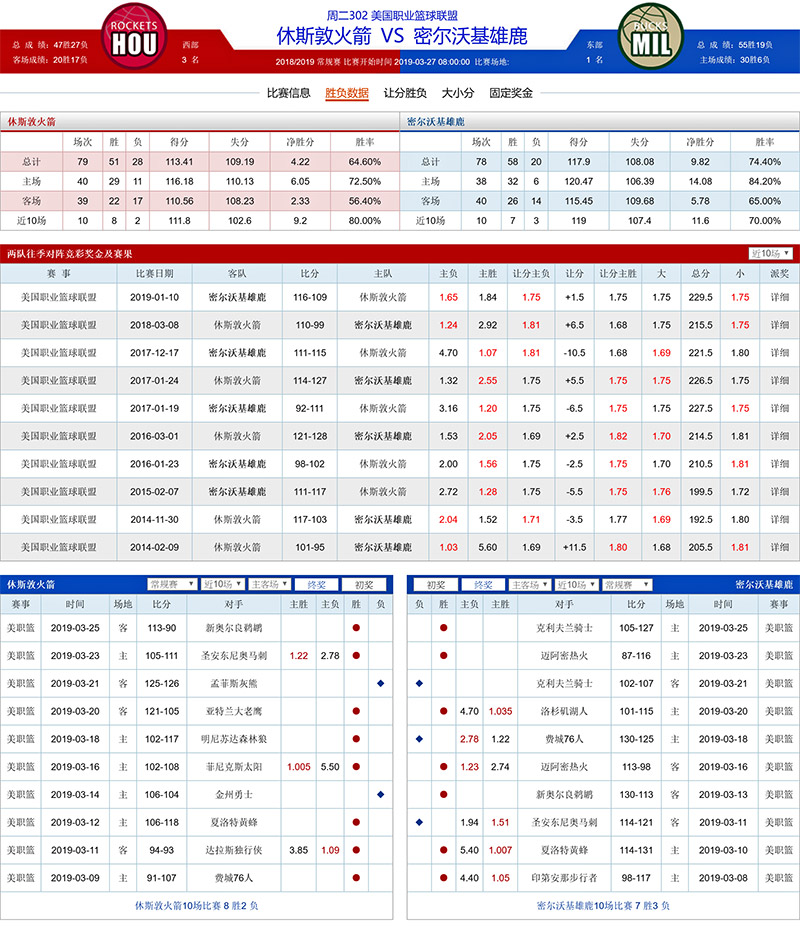The width and height of the screenshot is (800, 928).
Task: Open 详细 link for 2019-01-10 match
Action: coord(779,297)
